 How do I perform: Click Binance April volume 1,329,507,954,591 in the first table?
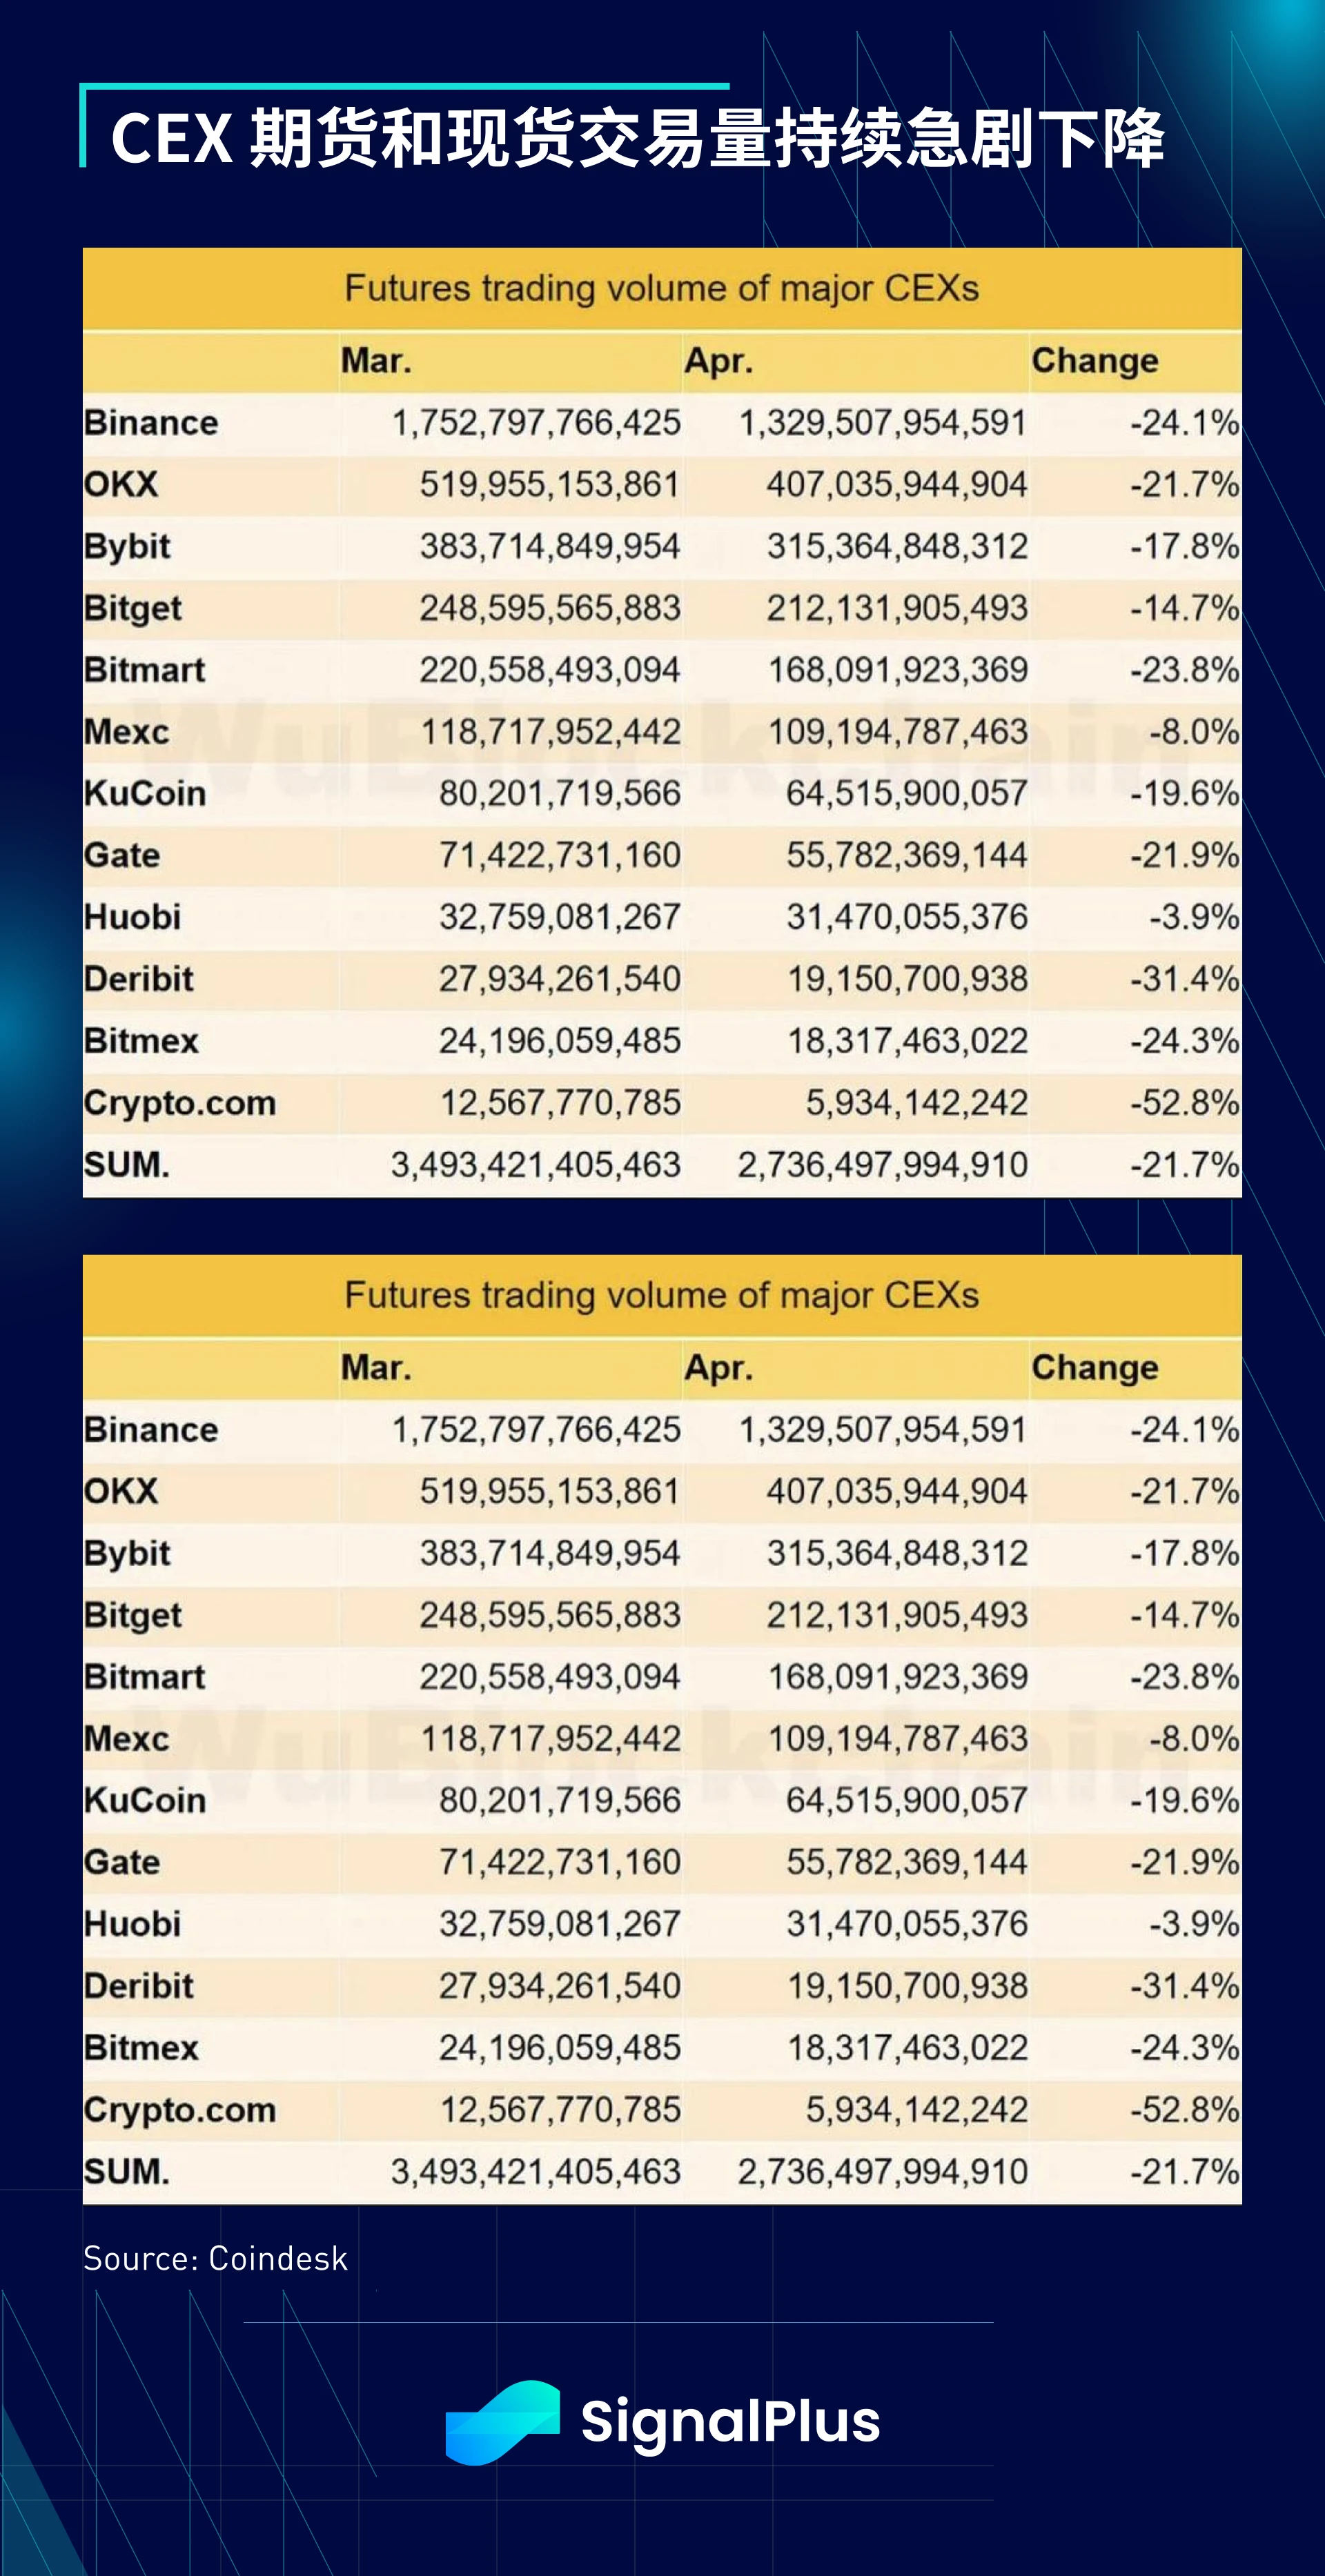(x=883, y=422)
